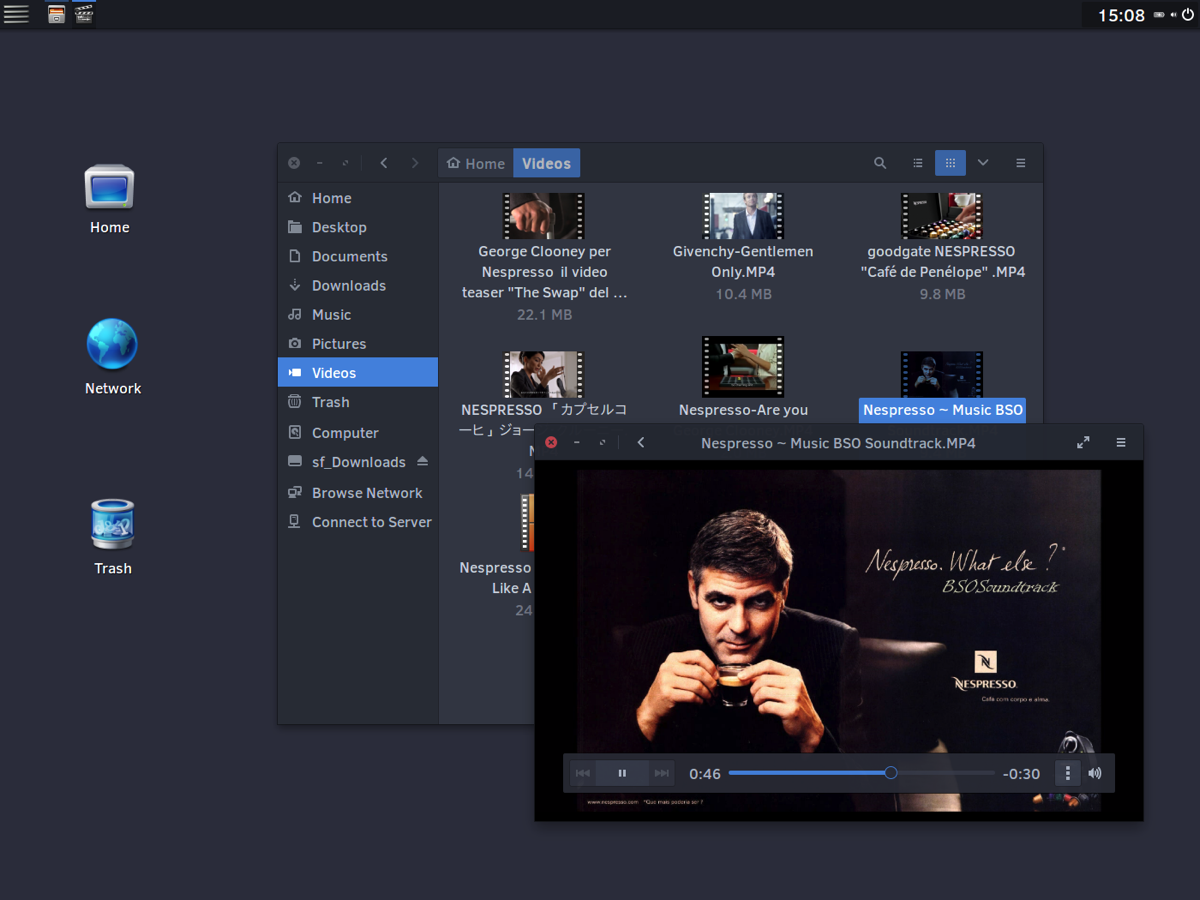Skip to previous track in player

pos(583,773)
